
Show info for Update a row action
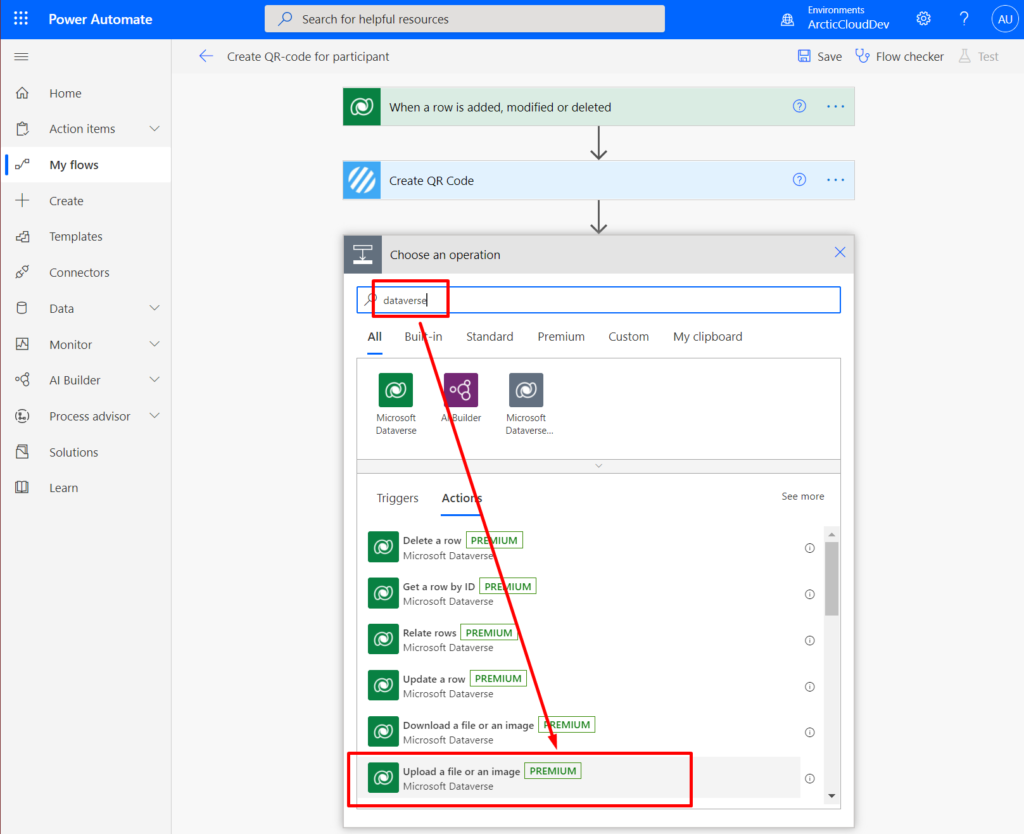coord(810,686)
